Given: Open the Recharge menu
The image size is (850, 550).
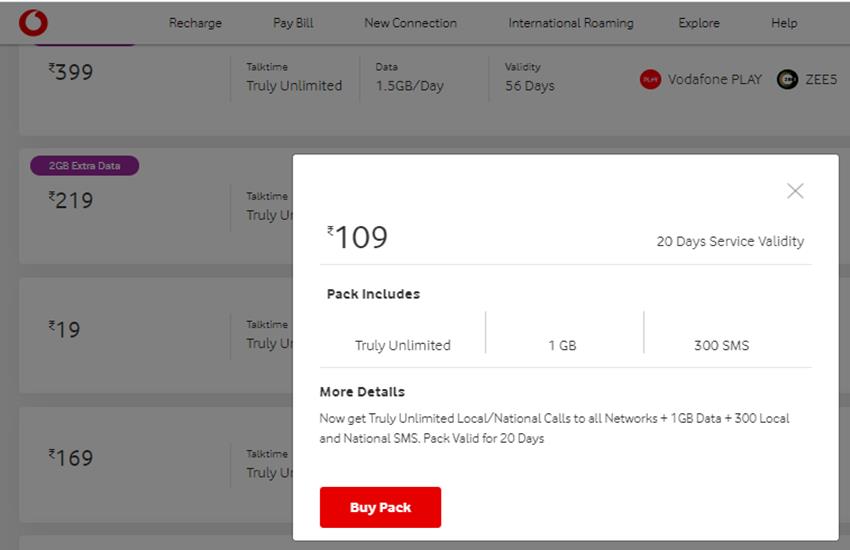Looking at the screenshot, I should coord(195,23).
